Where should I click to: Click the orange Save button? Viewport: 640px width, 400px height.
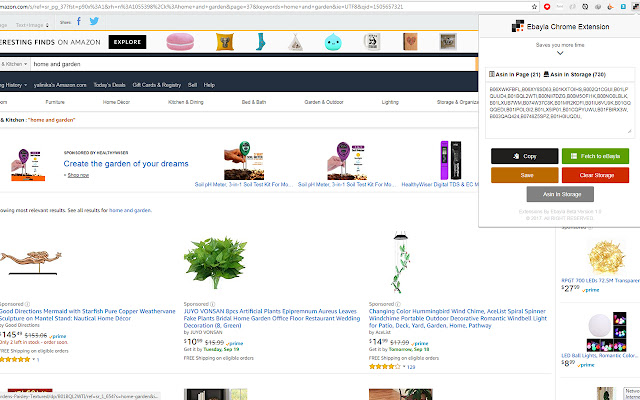click(524, 175)
